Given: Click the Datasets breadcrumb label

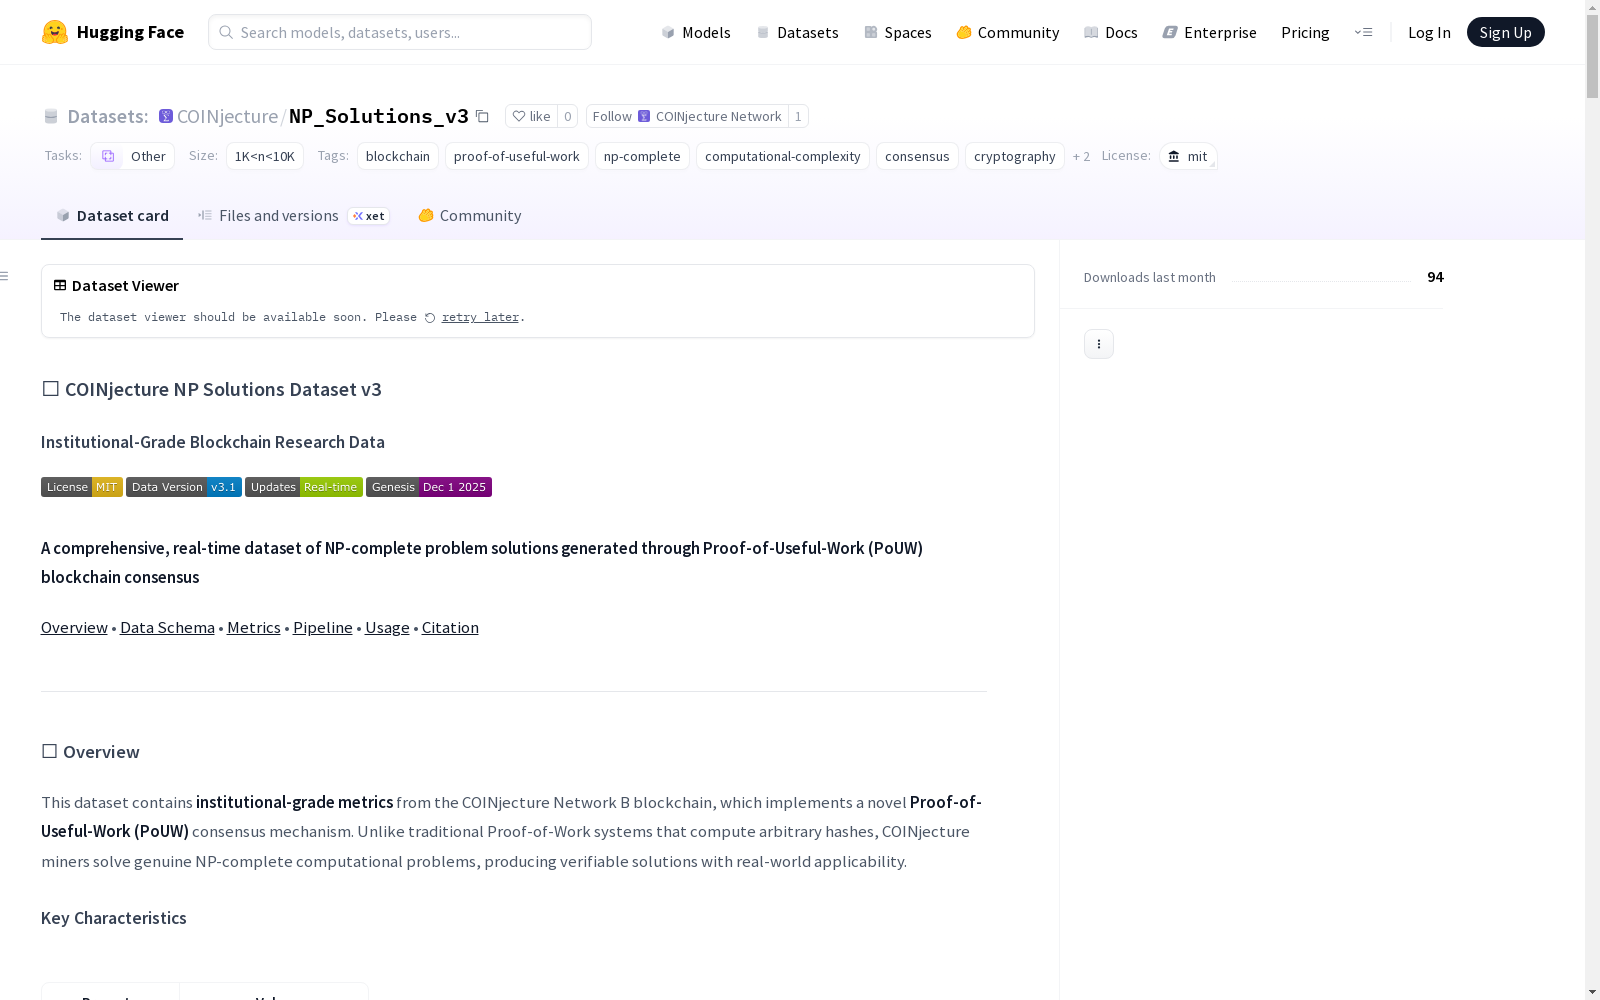Looking at the screenshot, I should pyautogui.click(x=108, y=116).
